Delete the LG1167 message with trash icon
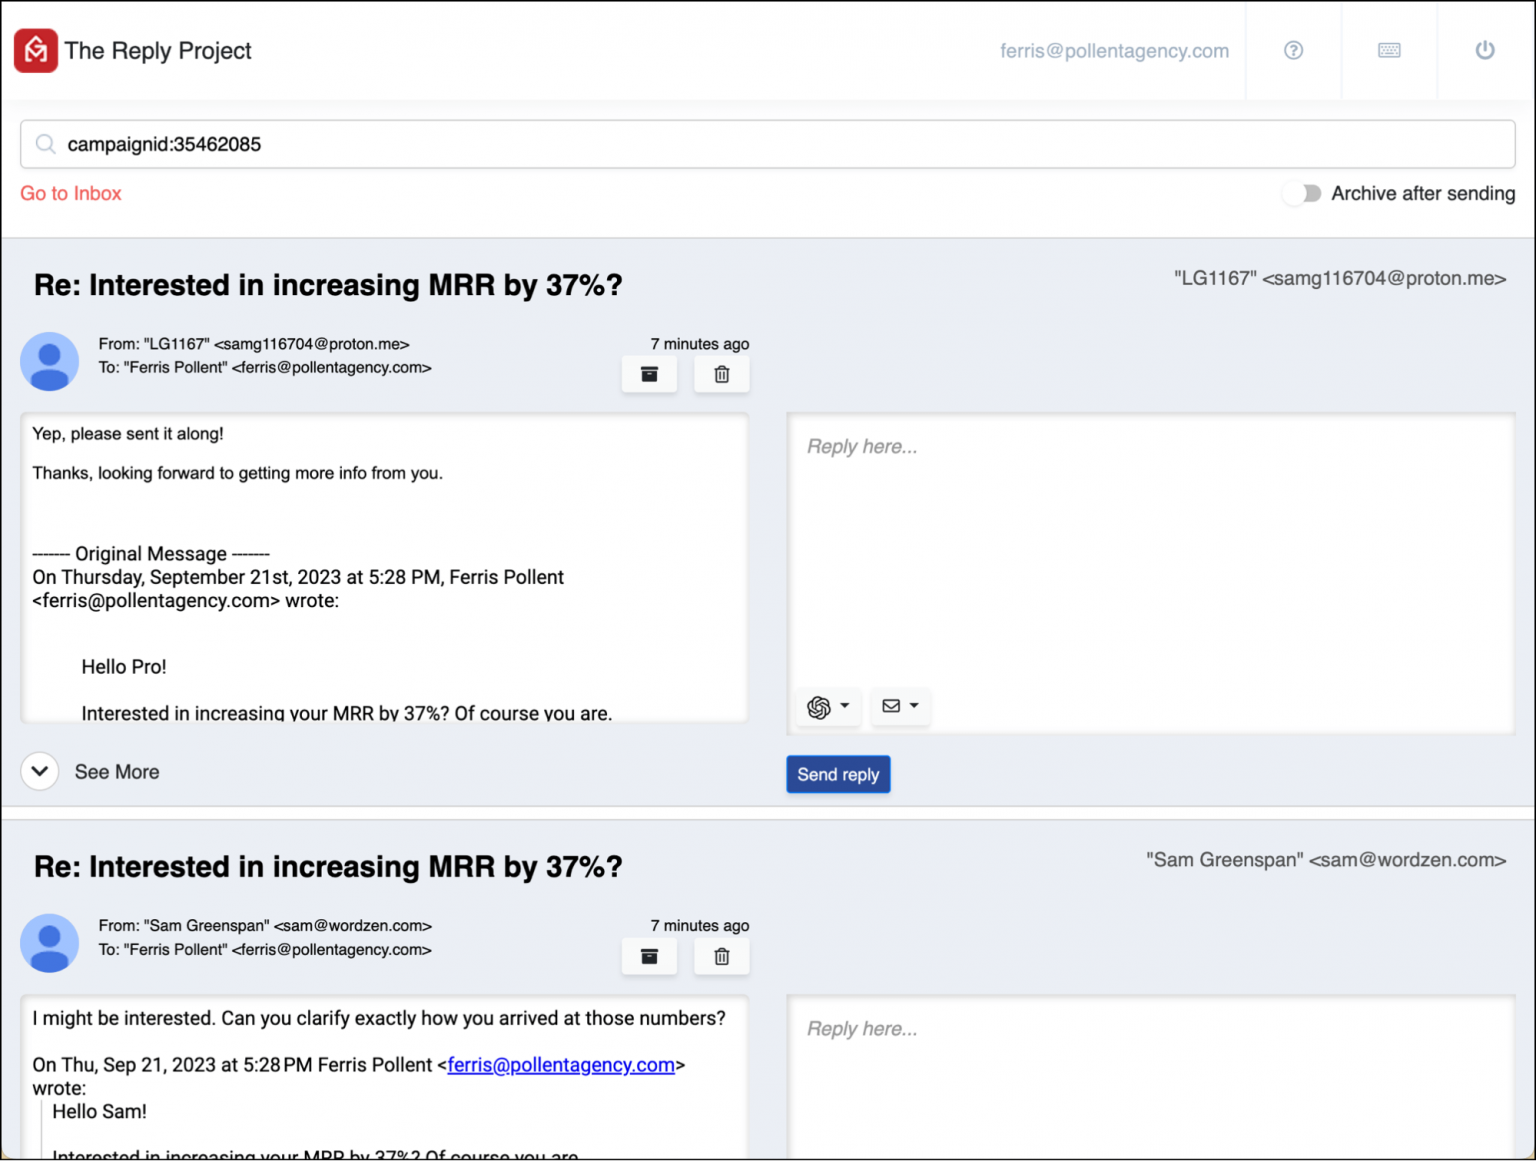The width and height of the screenshot is (1536, 1161). [721, 373]
